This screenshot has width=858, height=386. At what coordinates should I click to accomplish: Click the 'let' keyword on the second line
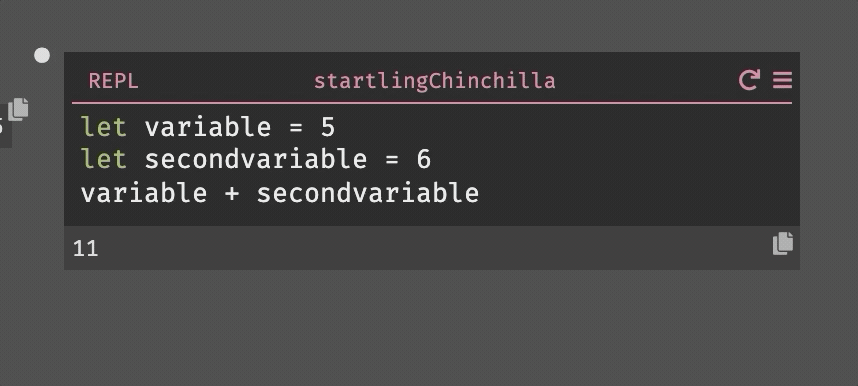[104, 160]
